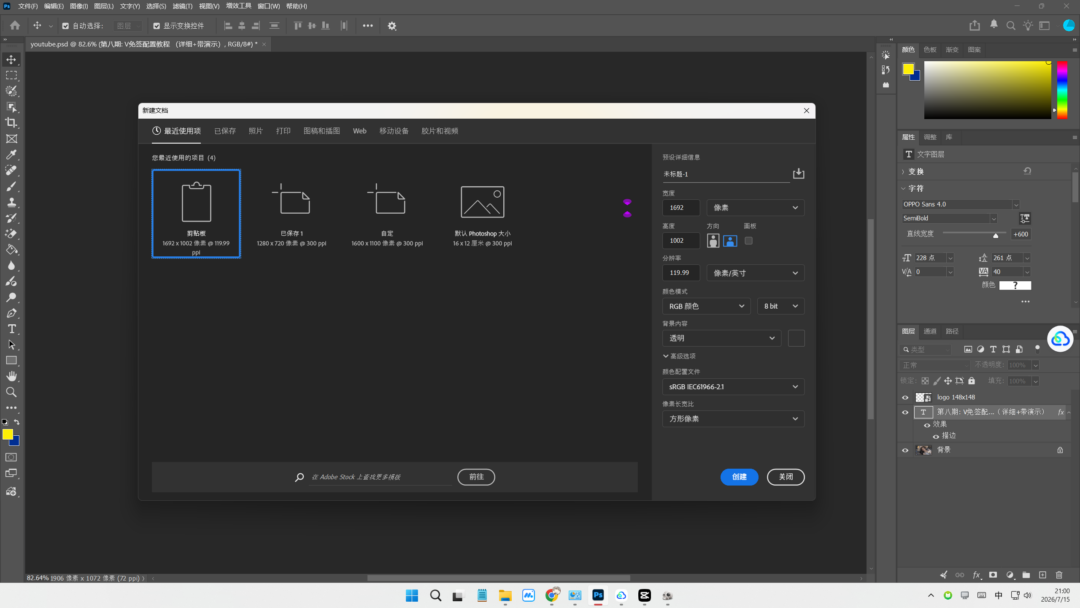Viewport: 1080px width, 608px height.
Task: Select the 默认 Photoshop 大小 preset thumbnail
Action: (482, 213)
